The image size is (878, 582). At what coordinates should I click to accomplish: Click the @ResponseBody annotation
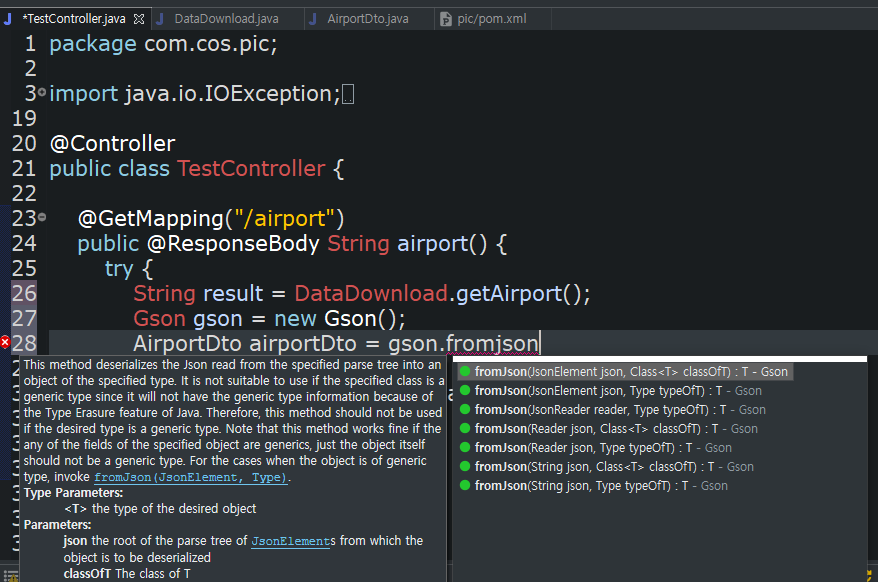pyautogui.click(x=233, y=244)
